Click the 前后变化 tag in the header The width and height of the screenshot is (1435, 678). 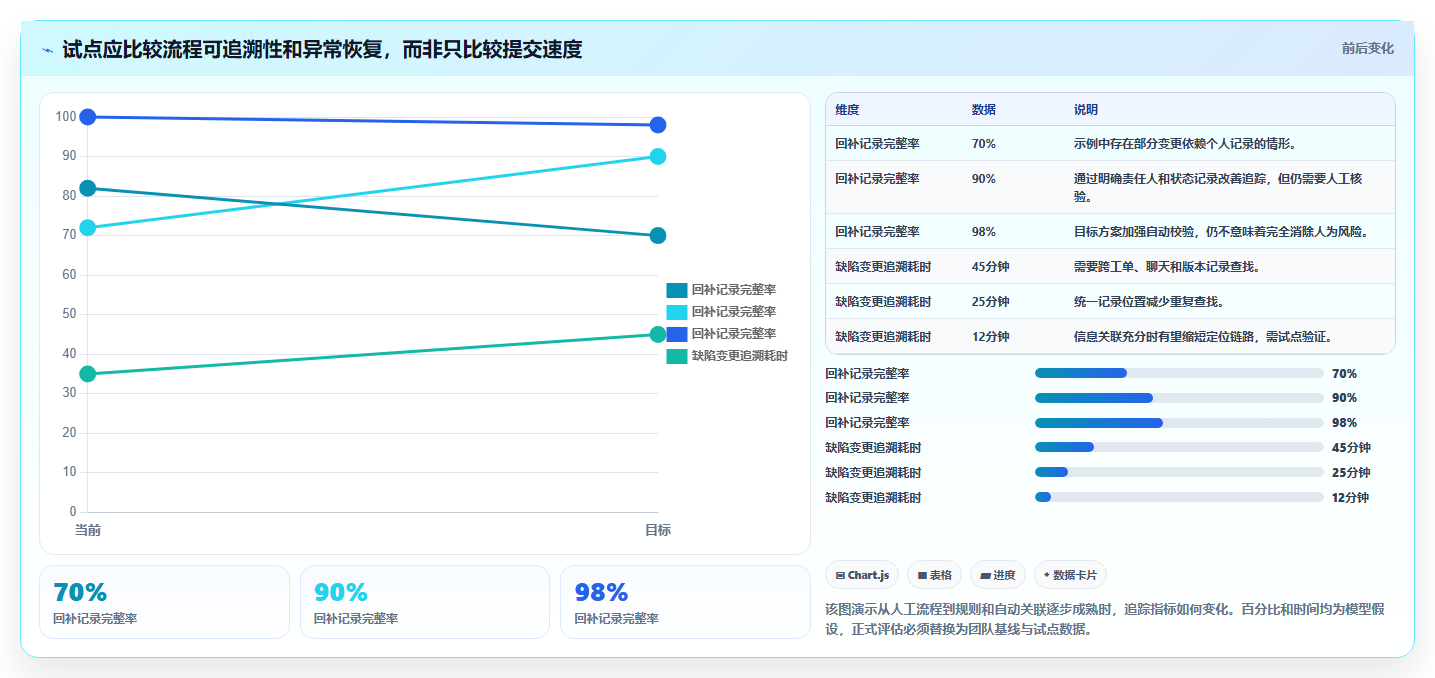click(1367, 48)
